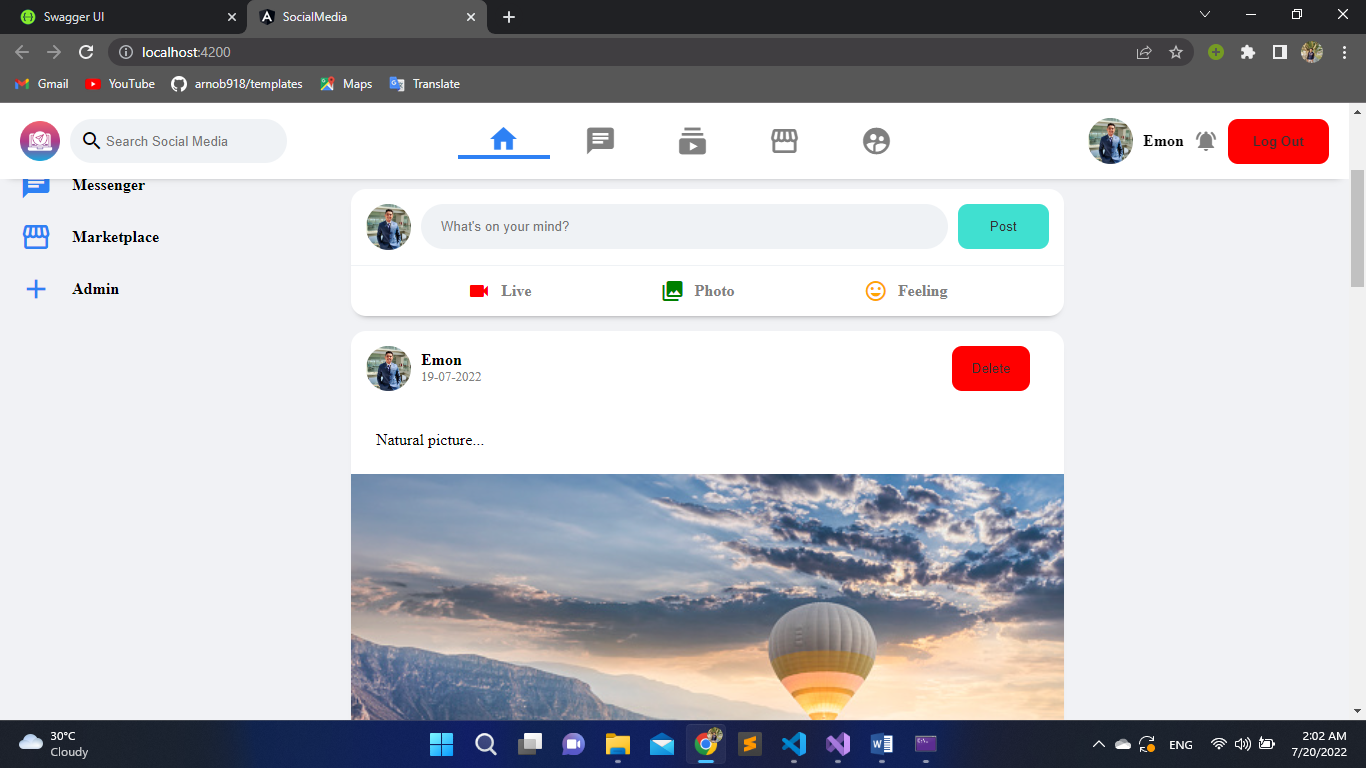Click the notification bell icon

[1206, 141]
